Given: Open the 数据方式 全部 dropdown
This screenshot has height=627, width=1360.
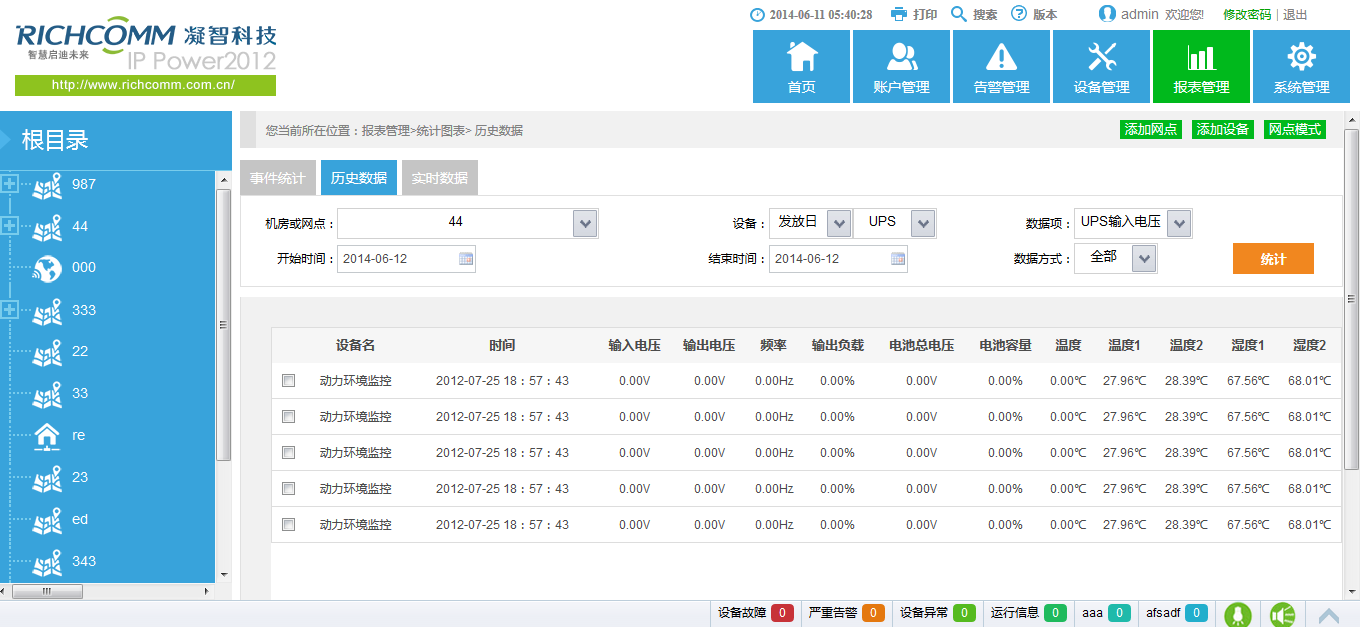Looking at the screenshot, I should click(1145, 259).
